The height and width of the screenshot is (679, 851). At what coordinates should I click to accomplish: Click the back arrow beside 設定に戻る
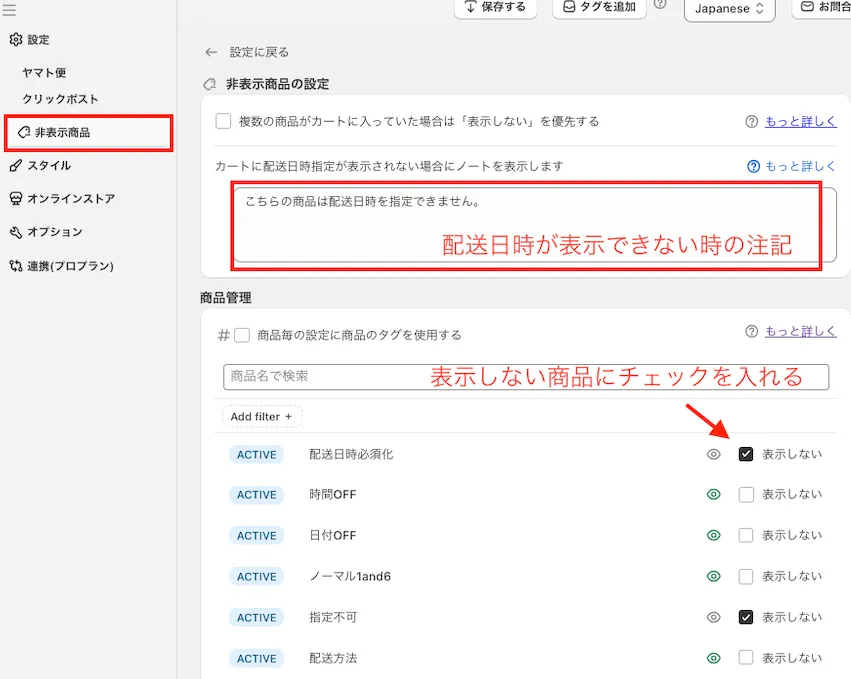(x=210, y=52)
